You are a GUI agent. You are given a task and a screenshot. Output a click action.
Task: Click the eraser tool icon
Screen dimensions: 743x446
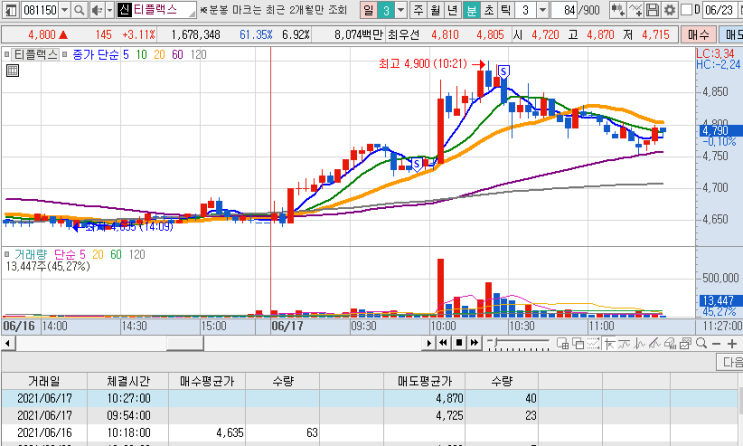point(670,343)
